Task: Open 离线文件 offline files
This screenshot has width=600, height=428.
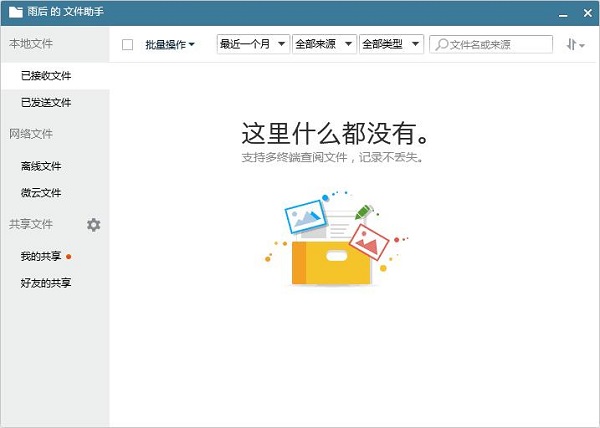Action: tap(41, 166)
